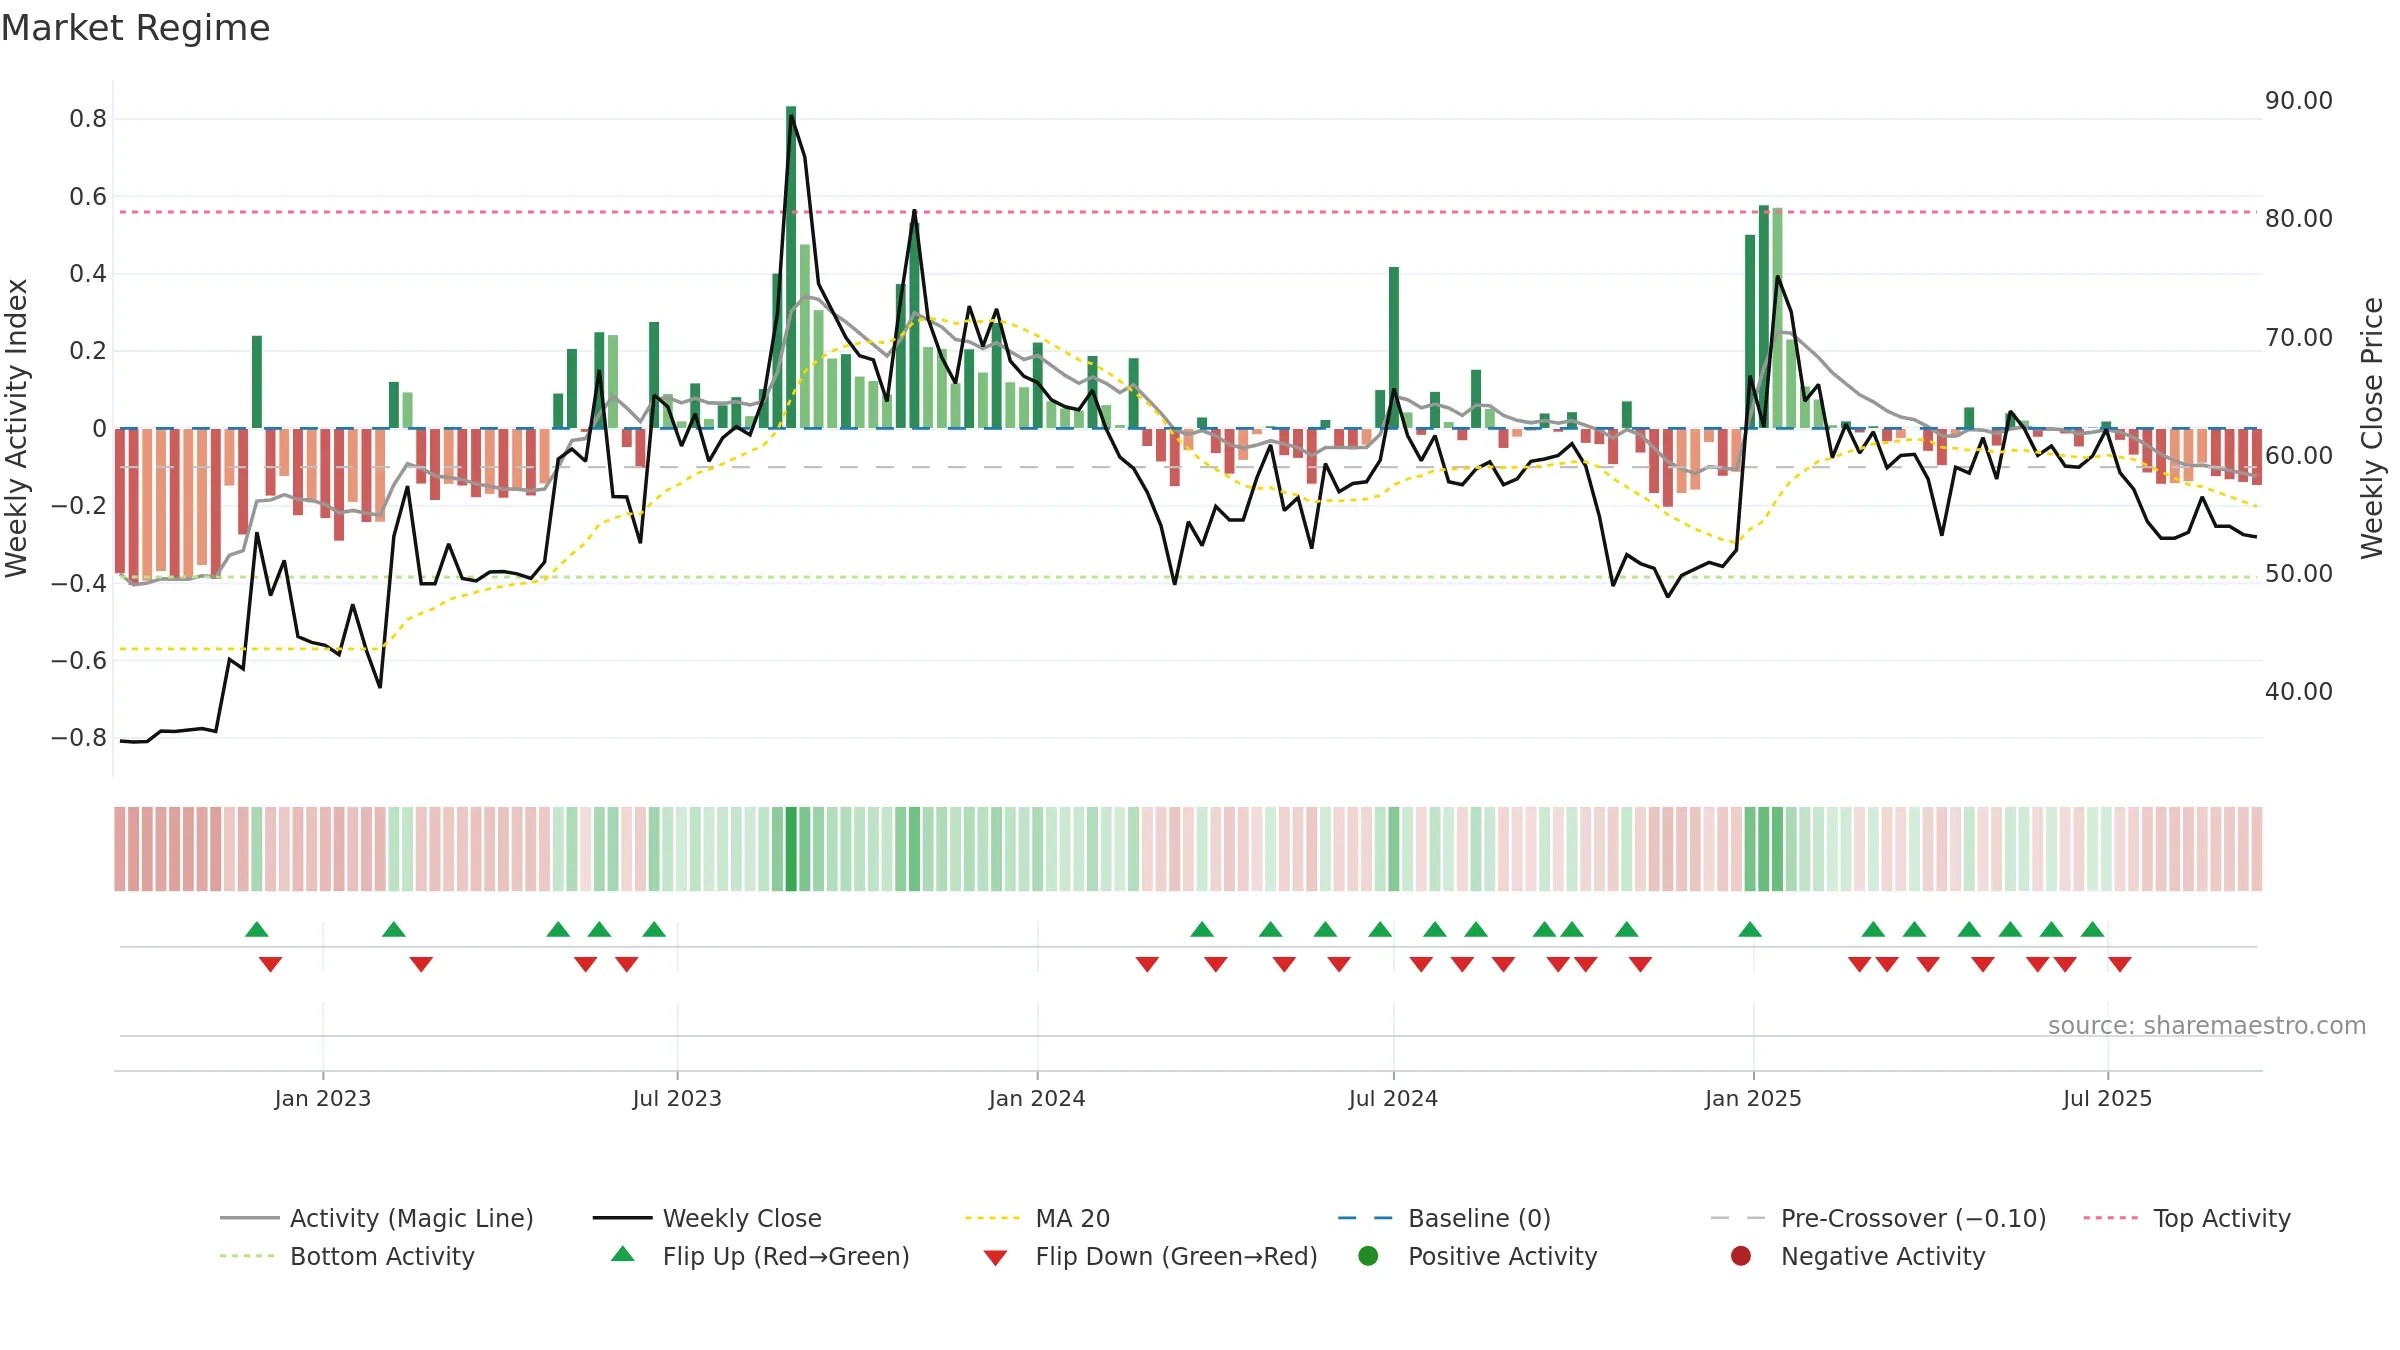Toggle the Top Activity legend entry
This screenshot has width=2400, height=1350.
coord(2187,1218)
